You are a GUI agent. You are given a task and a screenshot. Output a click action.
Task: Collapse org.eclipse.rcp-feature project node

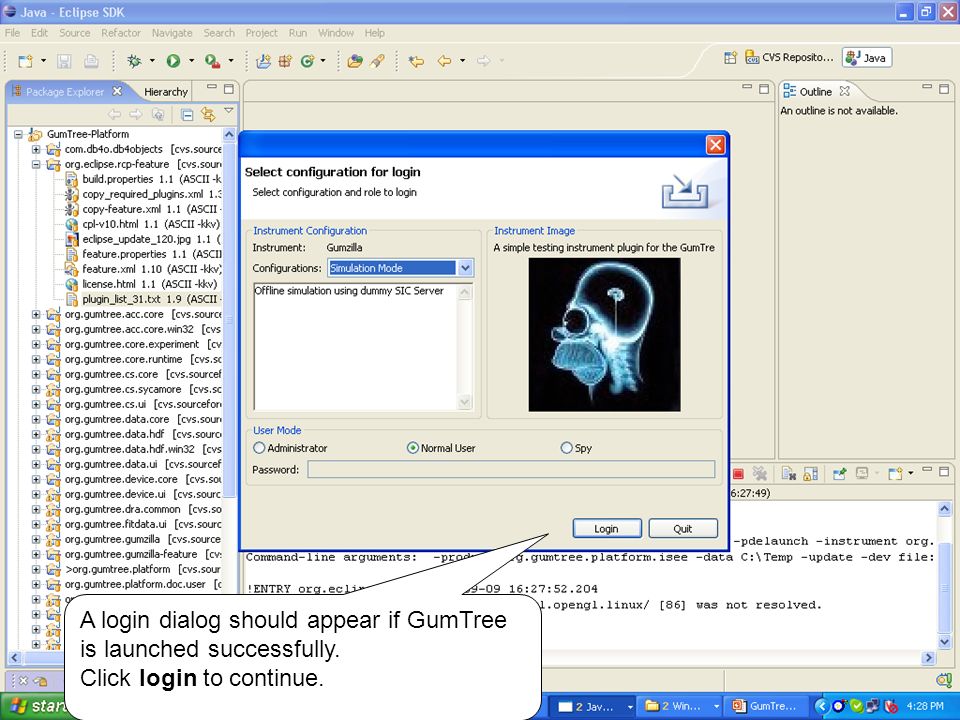[x=36, y=164]
